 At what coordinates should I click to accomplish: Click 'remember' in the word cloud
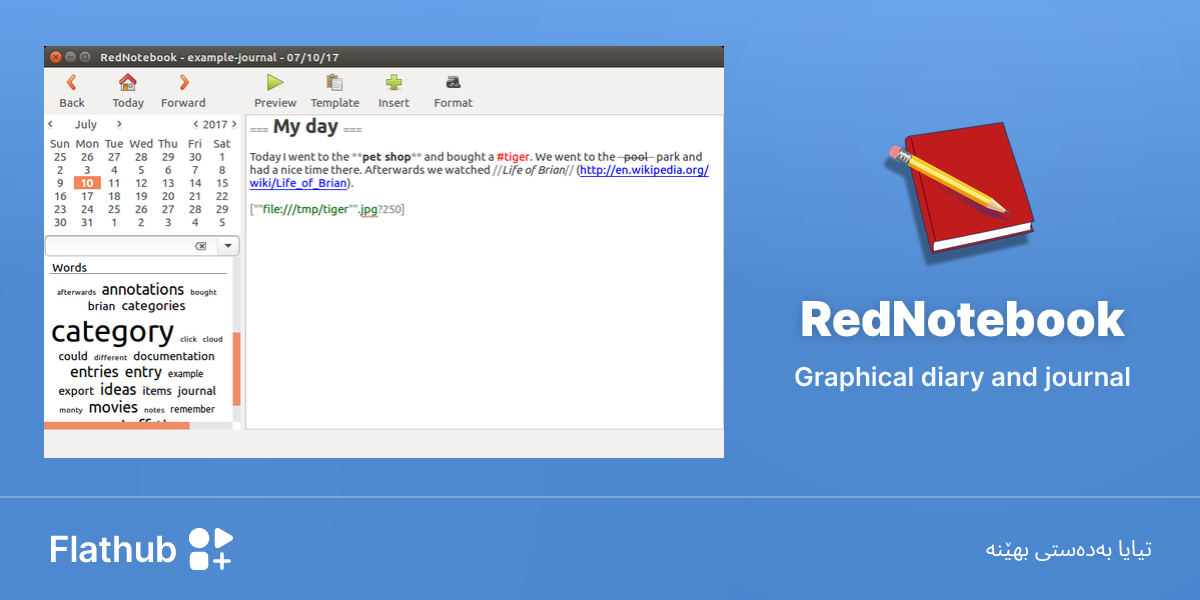(192, 409)
